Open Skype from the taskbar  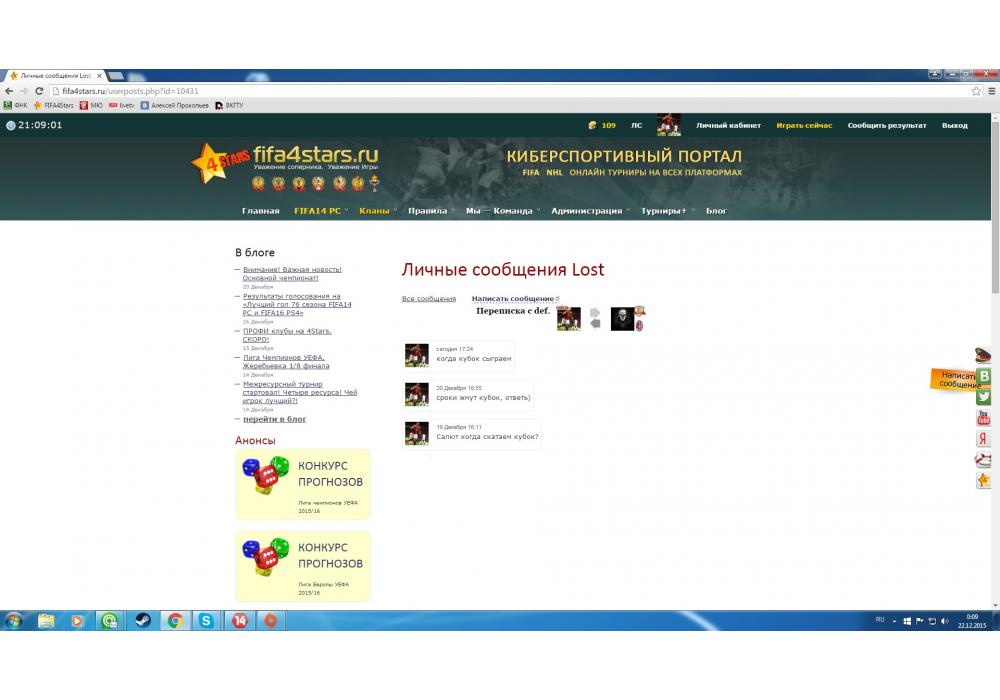tap(206, 620)
